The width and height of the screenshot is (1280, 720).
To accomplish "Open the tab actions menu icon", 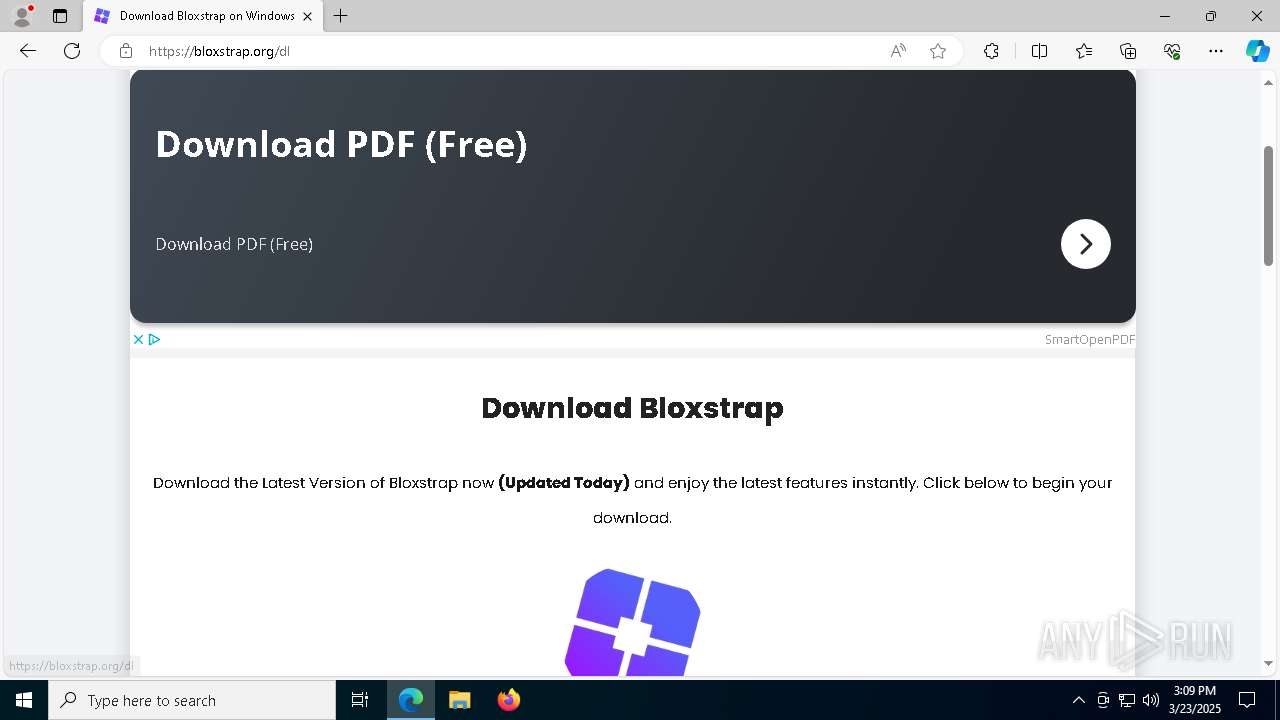I will click(60, 16).
